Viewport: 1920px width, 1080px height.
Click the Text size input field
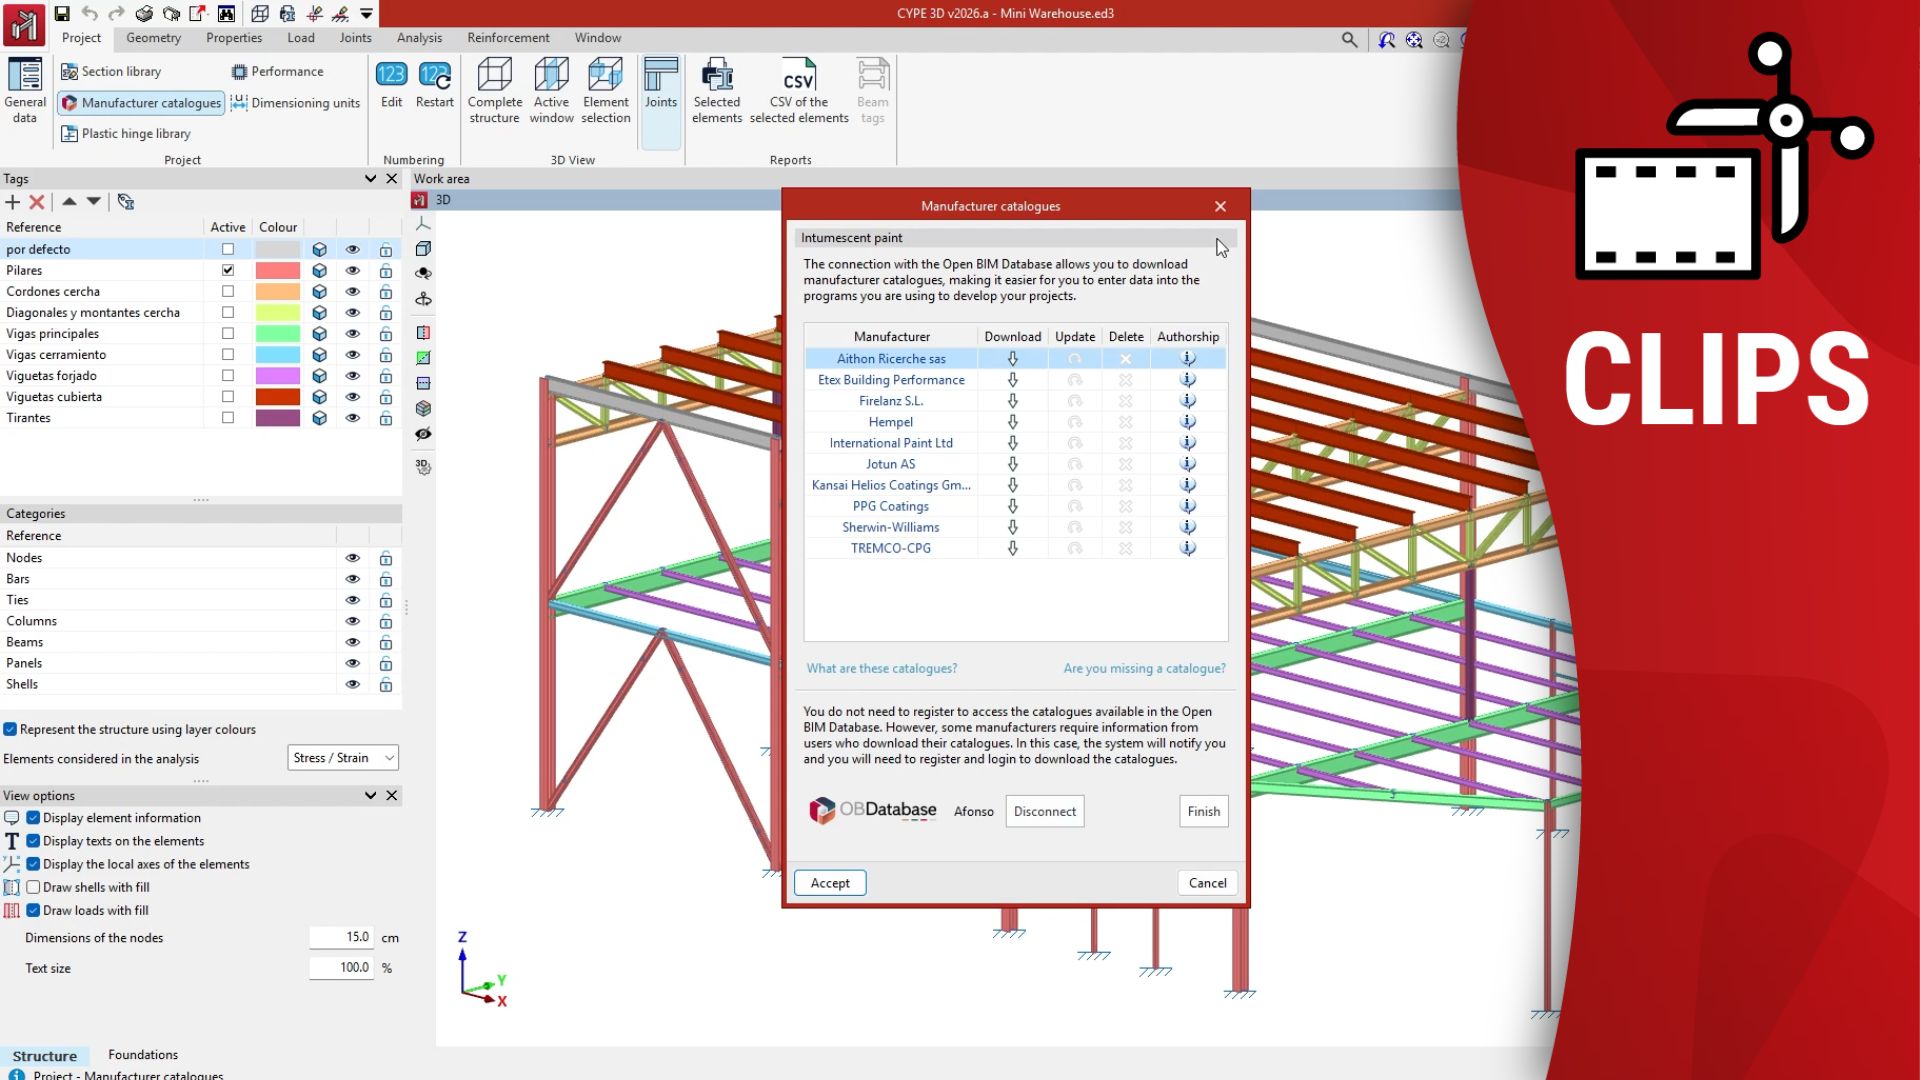coord(341,967)
